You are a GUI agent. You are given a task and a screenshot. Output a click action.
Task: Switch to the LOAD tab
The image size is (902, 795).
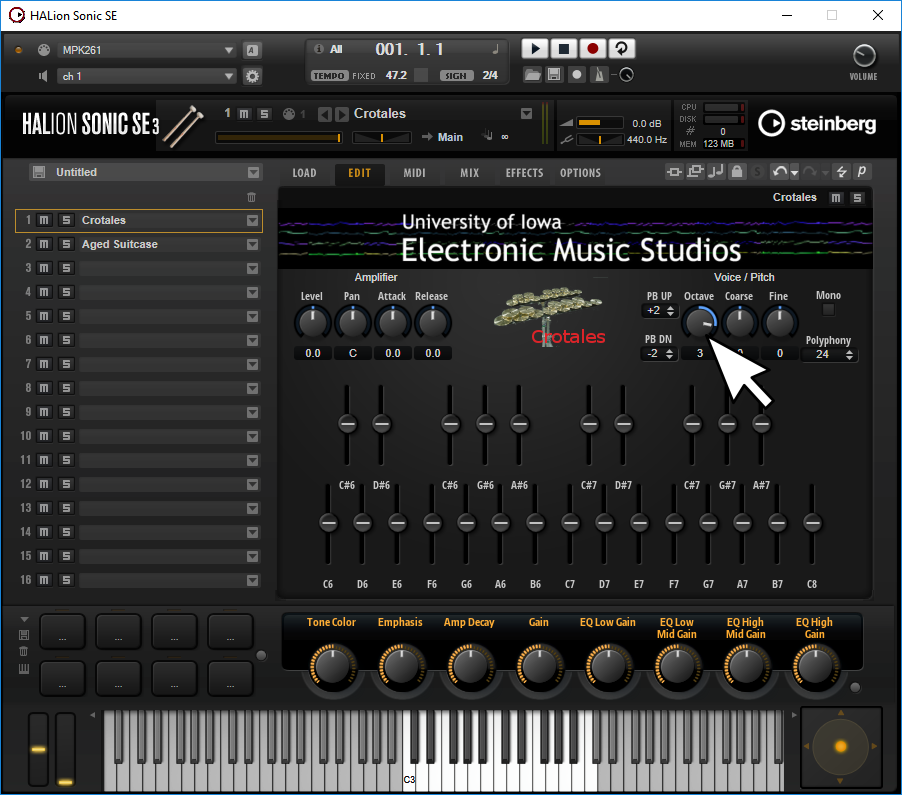[304, 173]
